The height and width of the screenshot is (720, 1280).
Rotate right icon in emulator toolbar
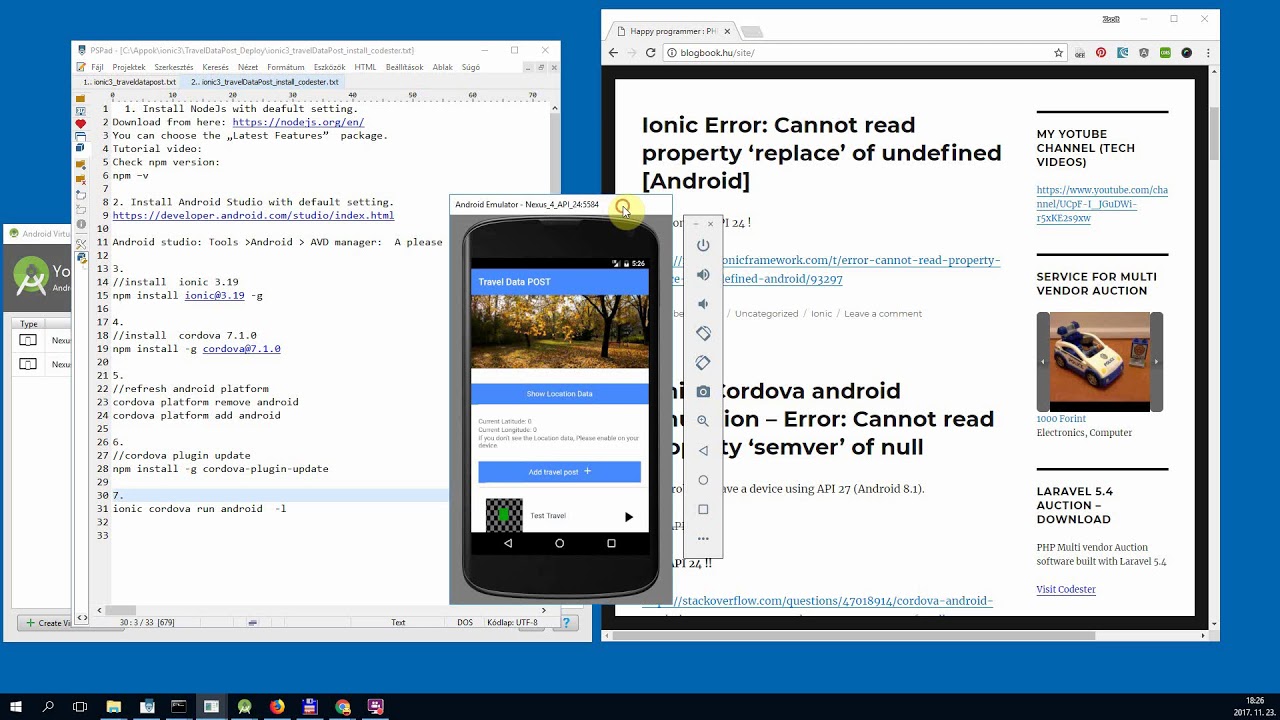coord(703,362)
